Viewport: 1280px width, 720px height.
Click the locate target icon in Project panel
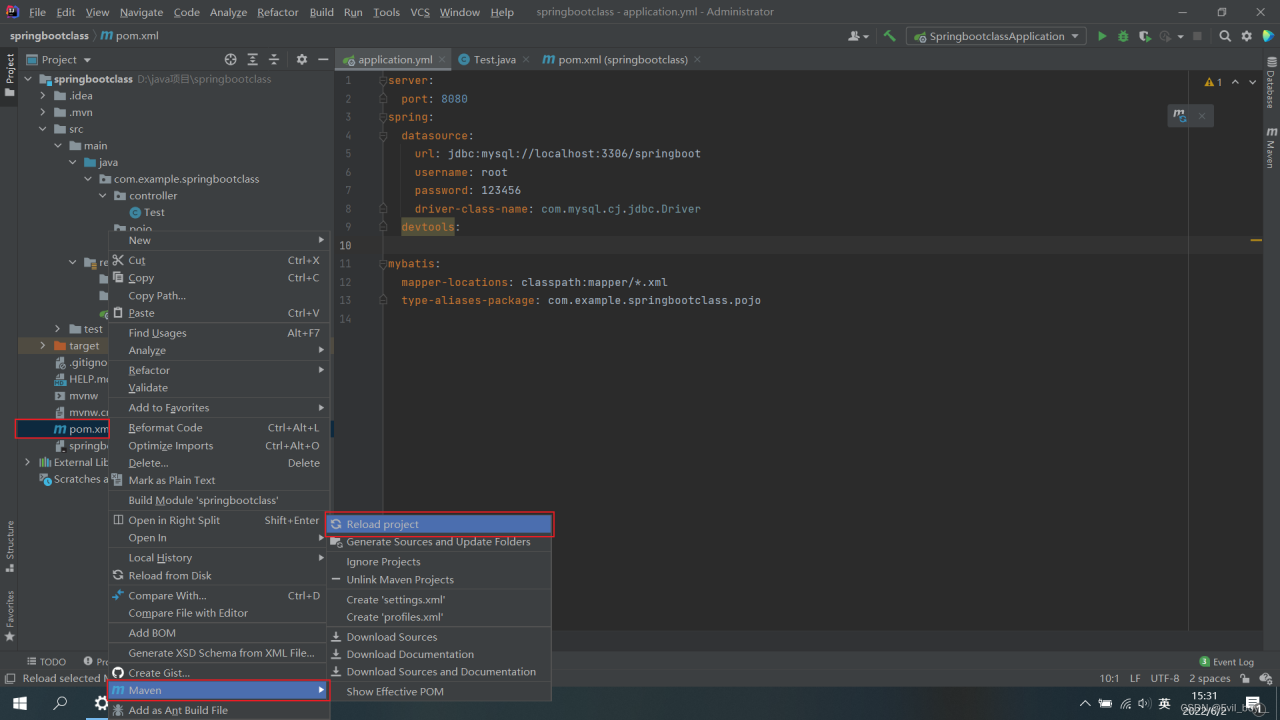click(231, 60)
